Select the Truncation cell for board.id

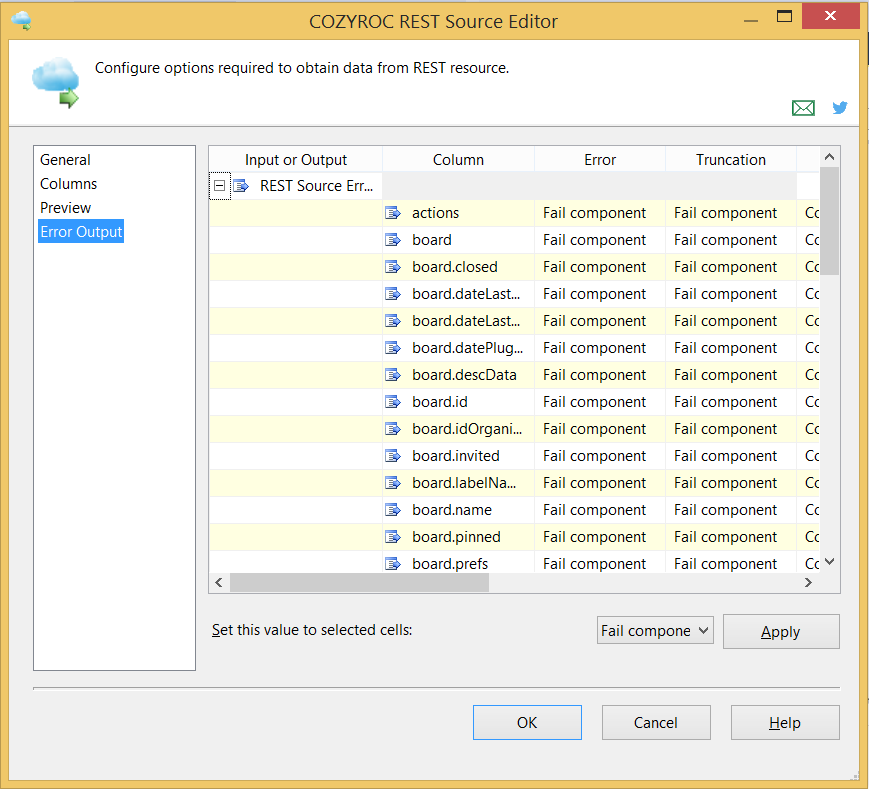[730, 402]
